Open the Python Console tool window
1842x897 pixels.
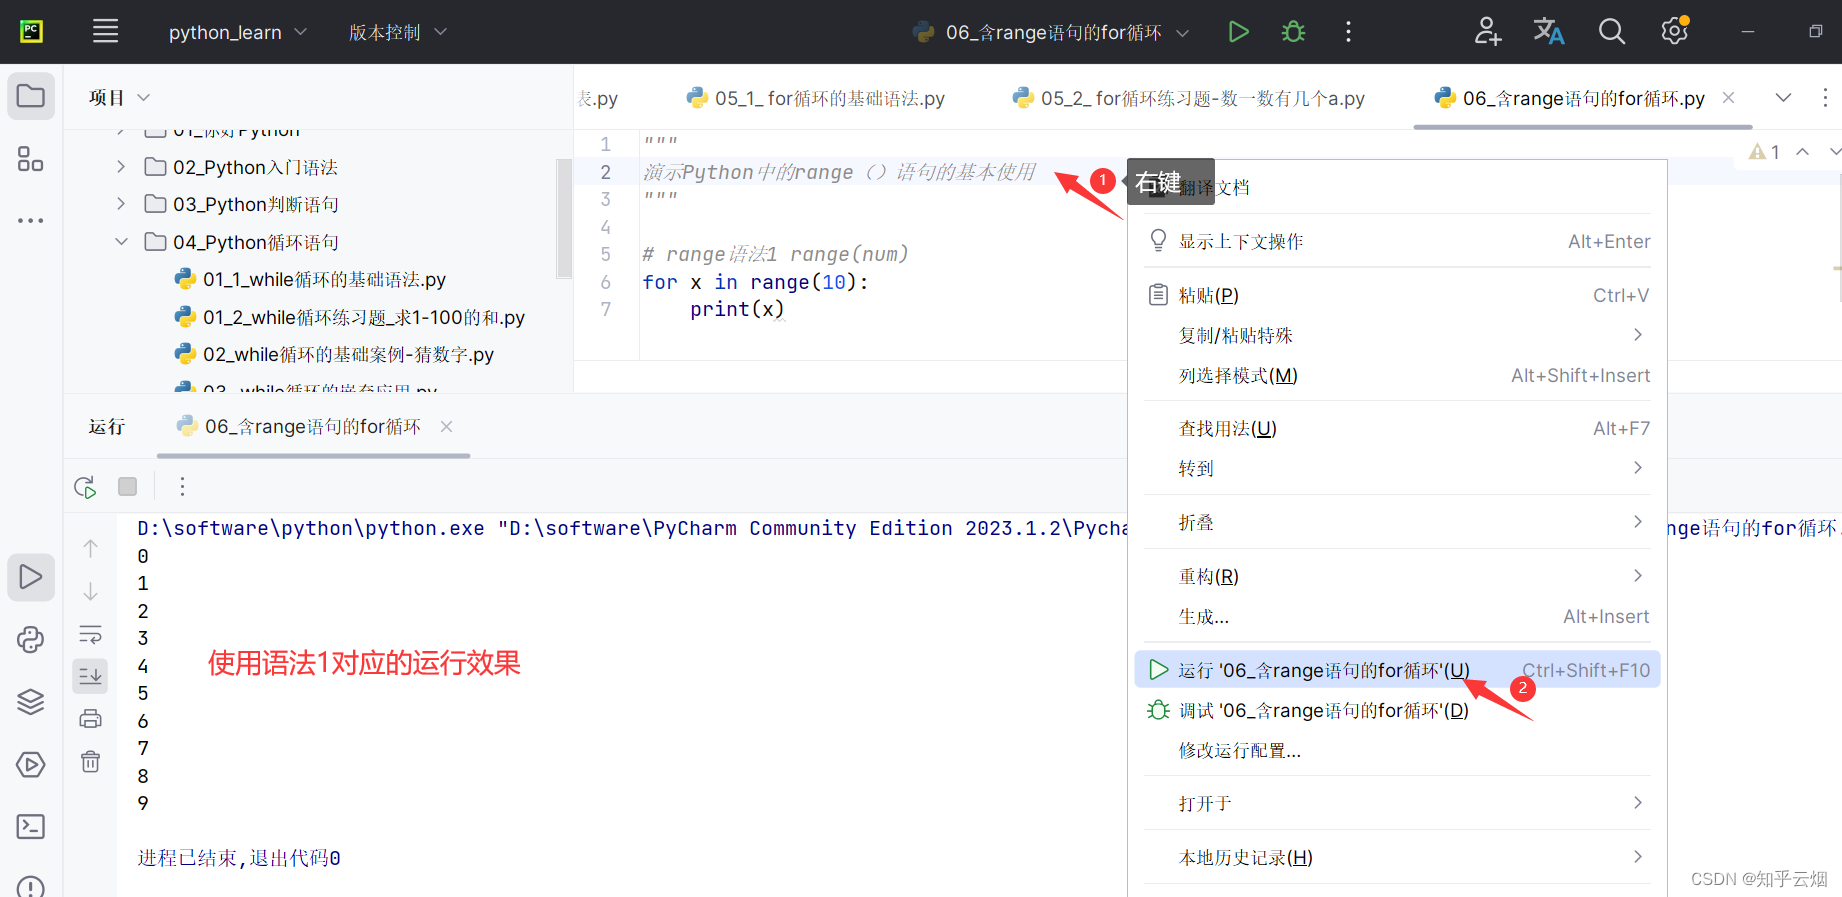pyautogui.click(x=31, y=640)
